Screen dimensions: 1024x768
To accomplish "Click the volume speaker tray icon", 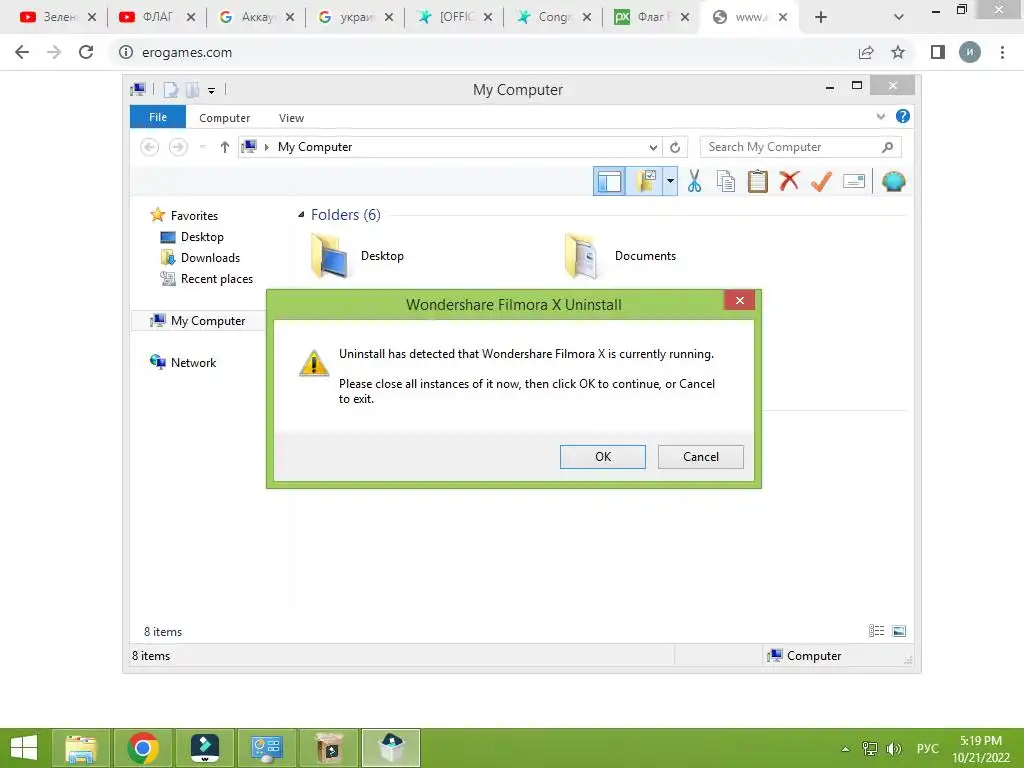I will point(893,748).
